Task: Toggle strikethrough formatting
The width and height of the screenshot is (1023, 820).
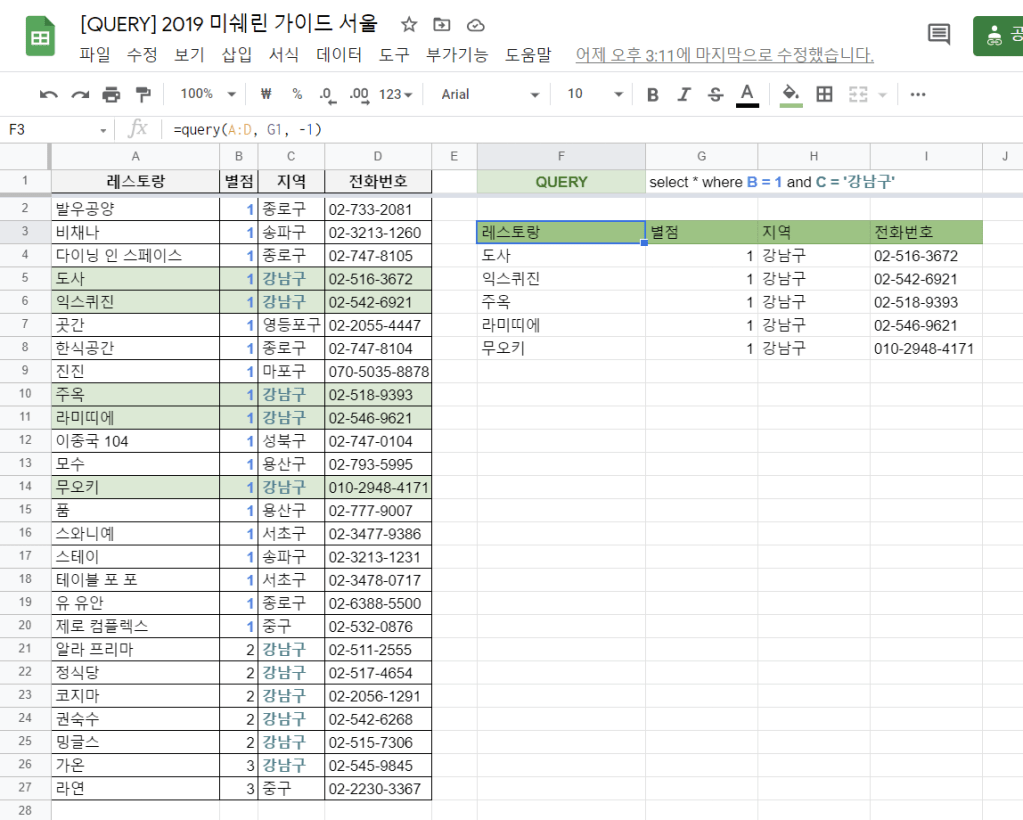Action: tap(715, 94)
